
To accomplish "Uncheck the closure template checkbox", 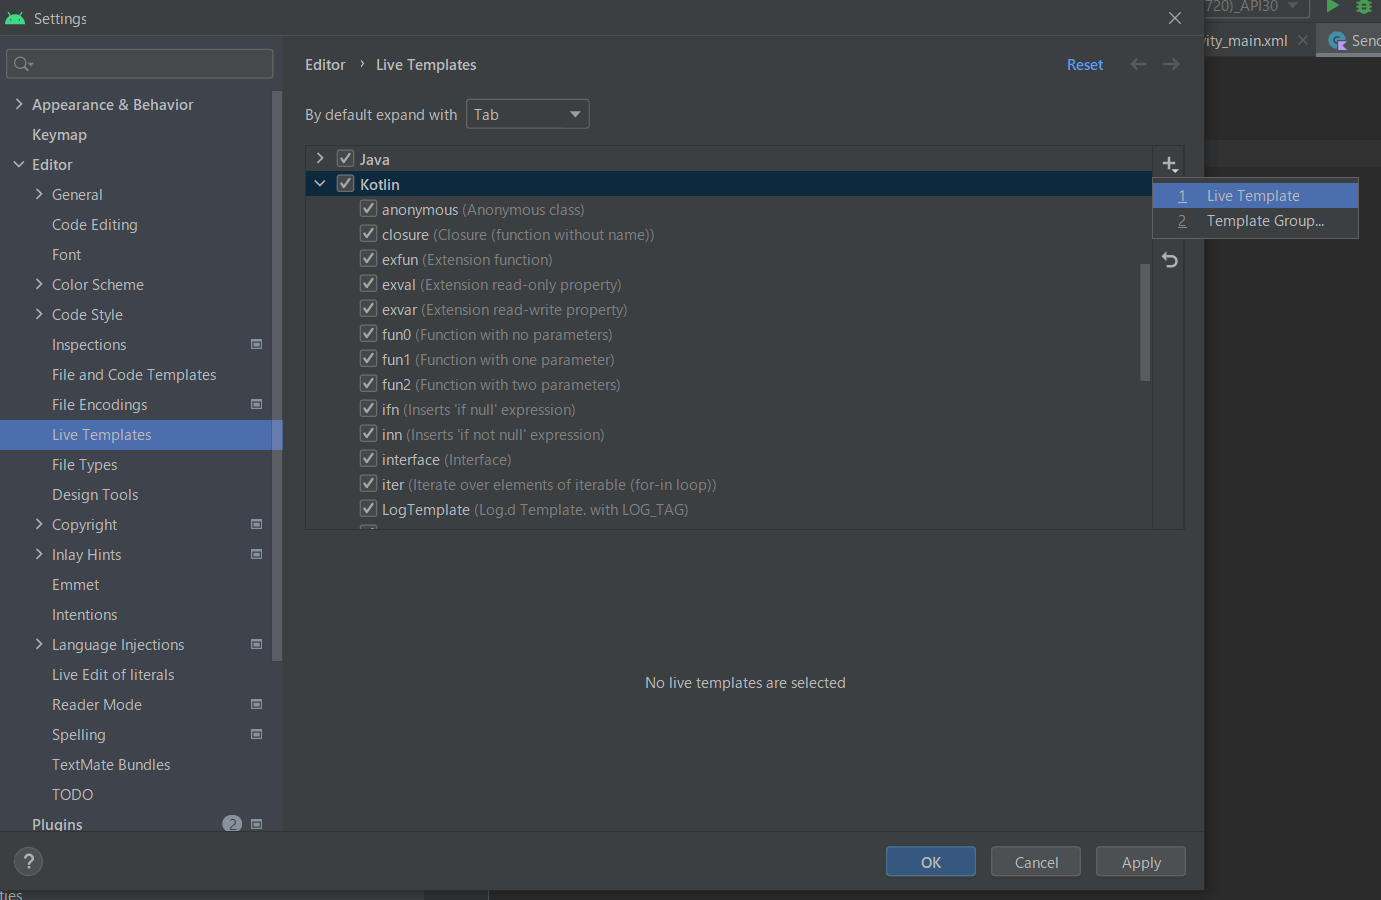I will click(368, 233).
